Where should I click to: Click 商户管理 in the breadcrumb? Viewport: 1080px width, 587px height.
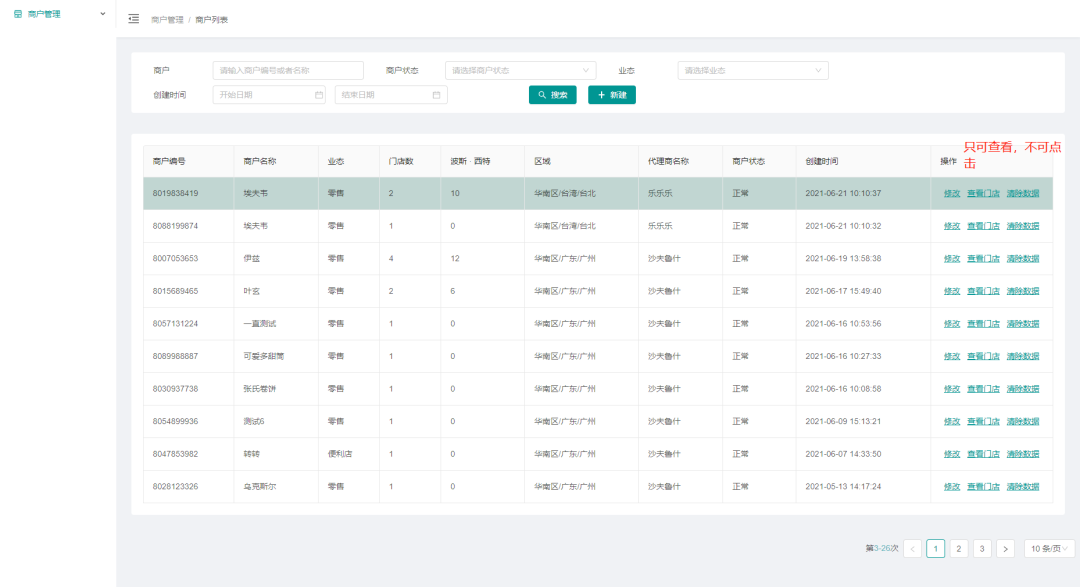[x=167, y=20]
